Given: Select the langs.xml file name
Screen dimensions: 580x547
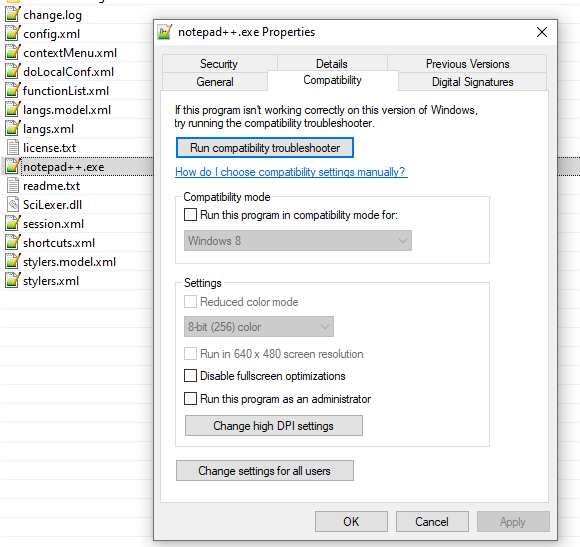Looking at the screenshot, I should (48, 129).
